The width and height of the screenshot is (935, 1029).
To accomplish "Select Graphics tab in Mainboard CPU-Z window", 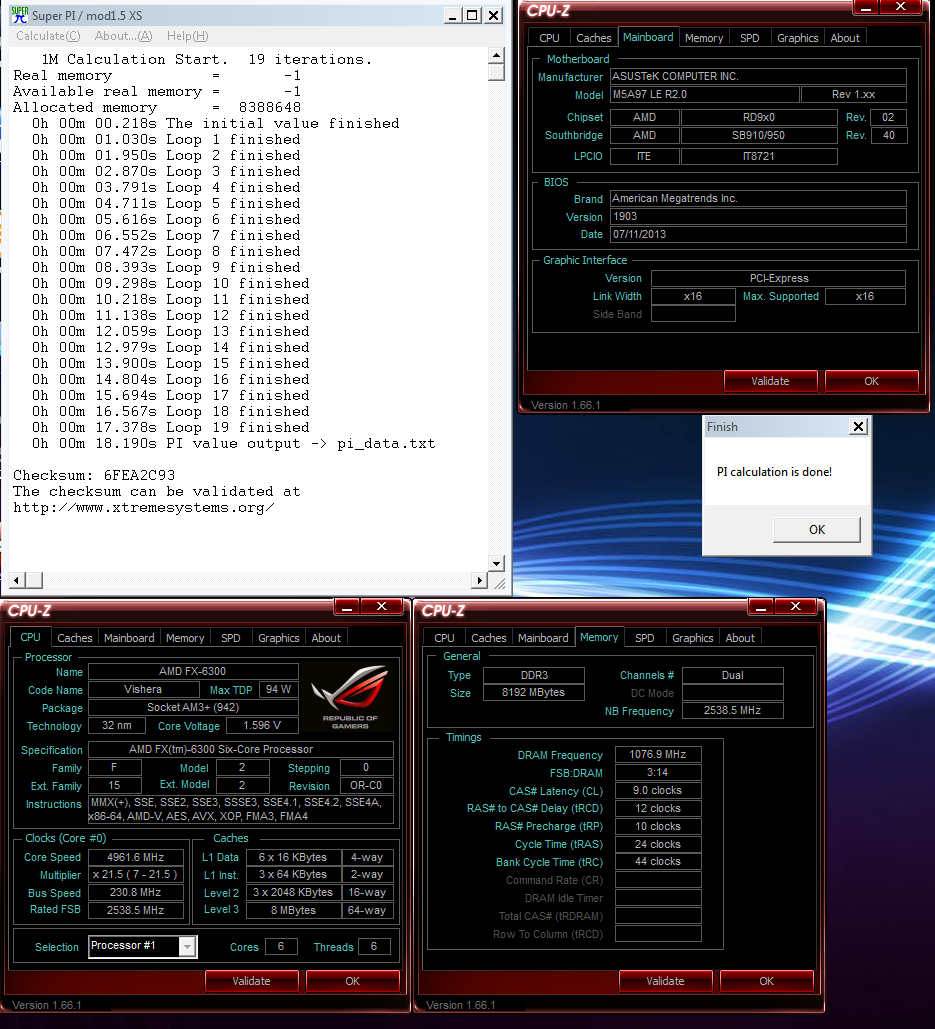I will click(797, 38).
